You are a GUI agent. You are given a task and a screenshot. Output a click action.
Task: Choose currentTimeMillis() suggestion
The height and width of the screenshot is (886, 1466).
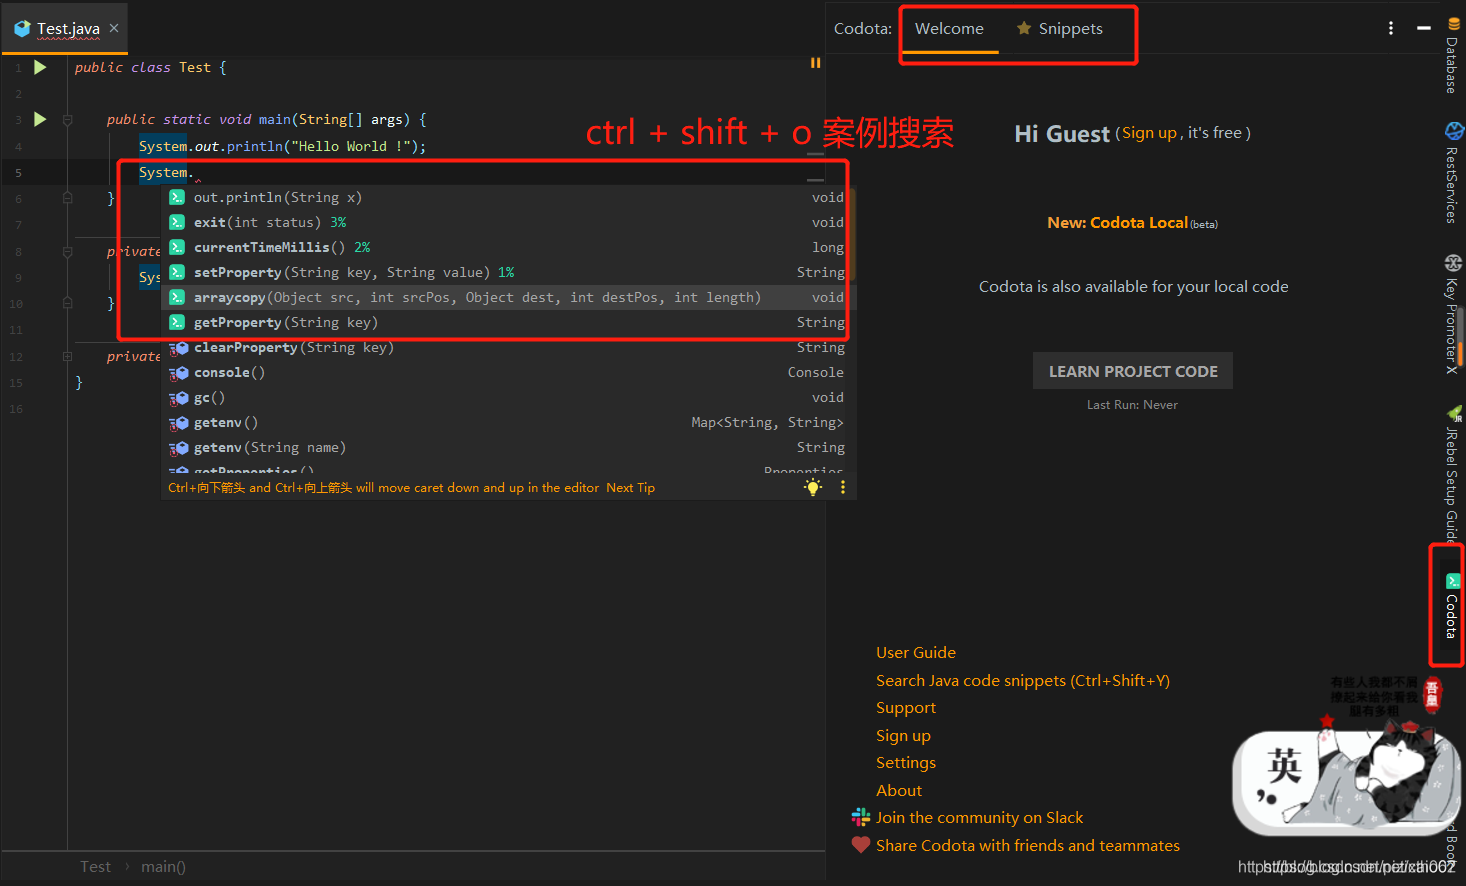click(x=508, y=247)
